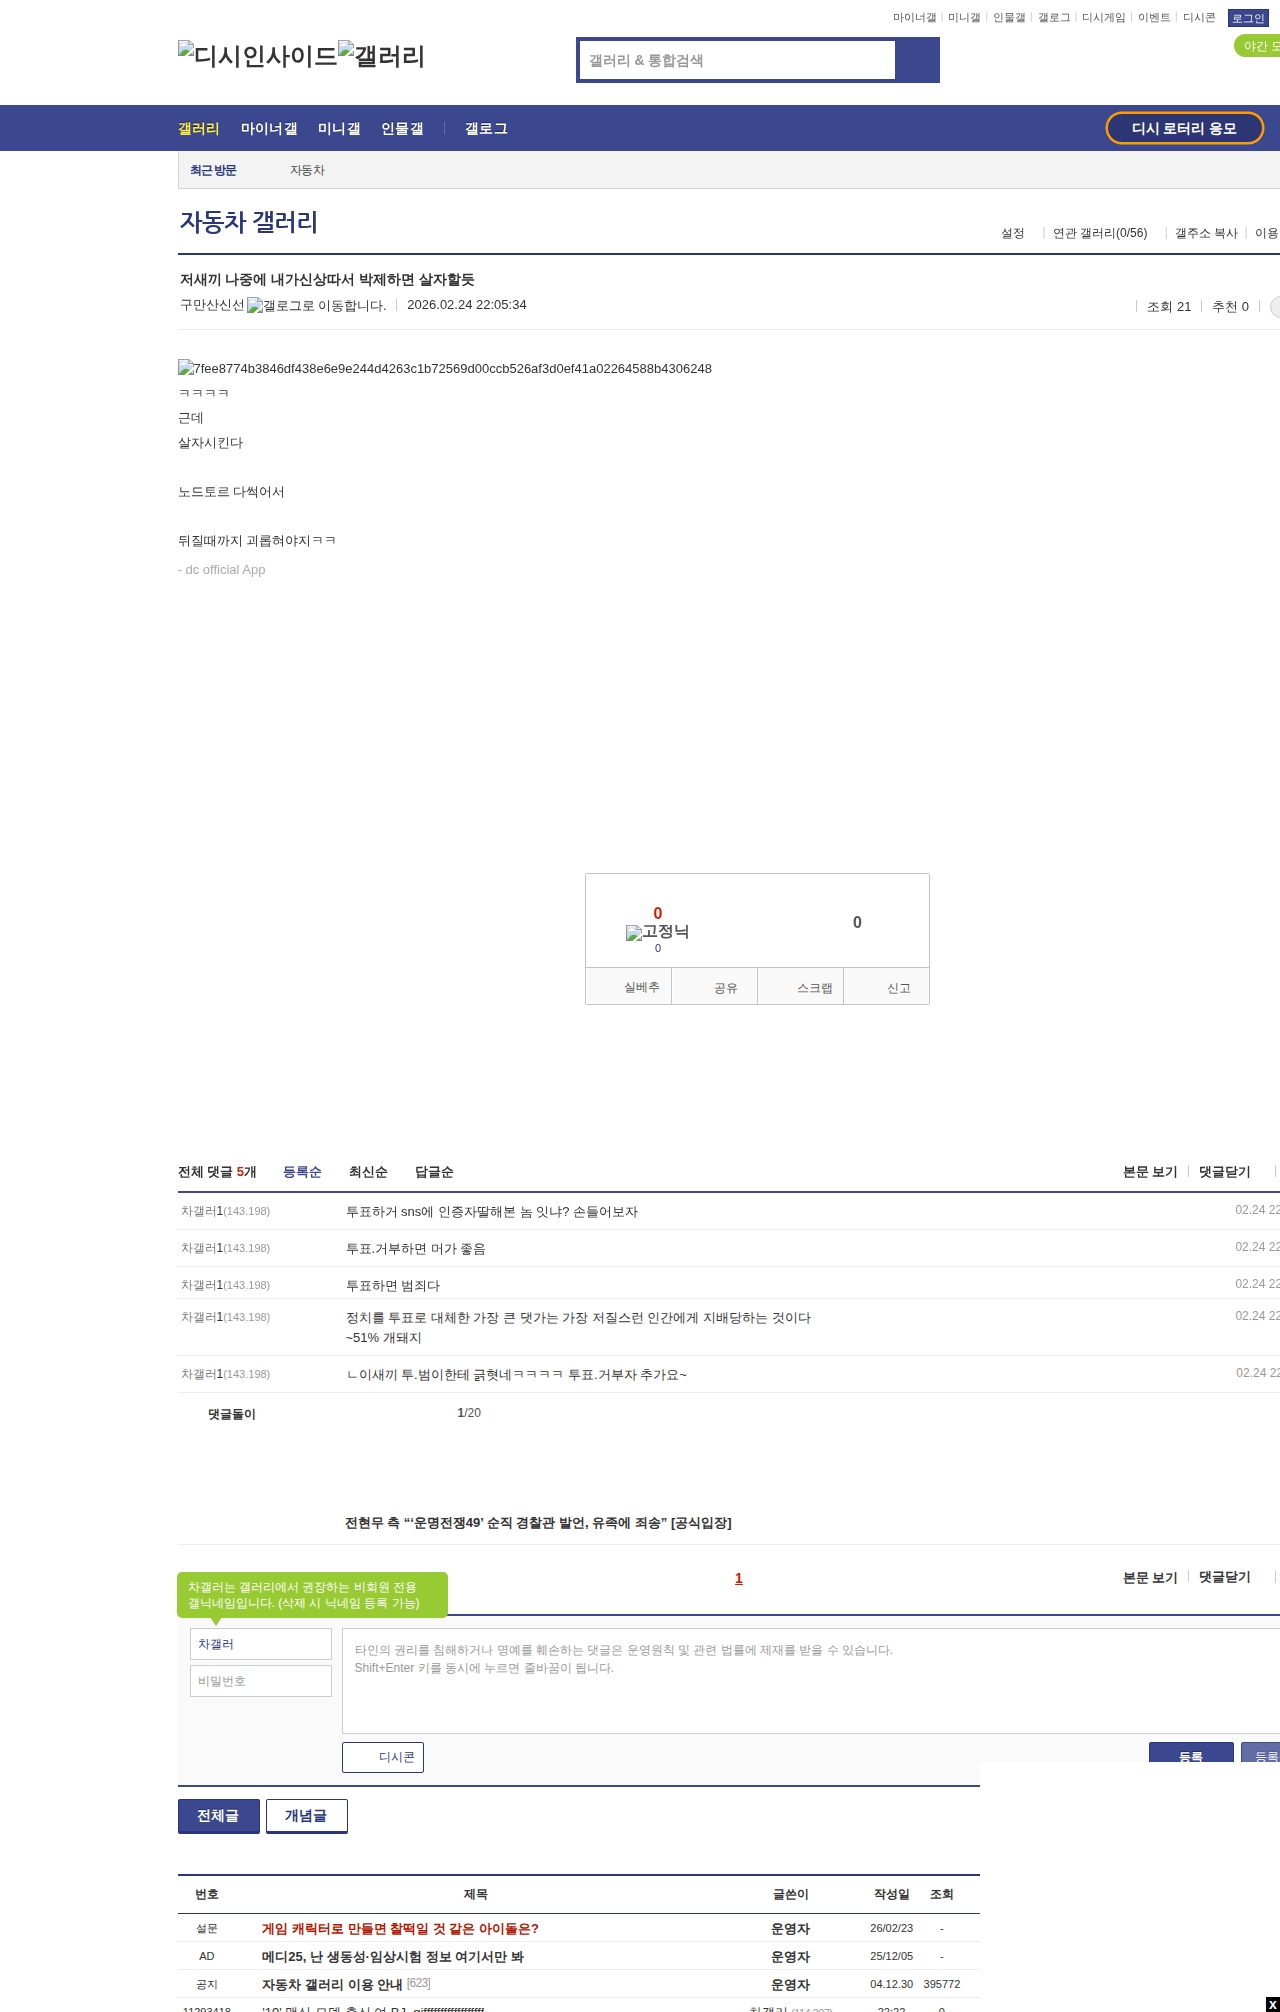The image size is (1280, 2012).
Task: Click the 신고 report button
Action: tap(886, 986)
